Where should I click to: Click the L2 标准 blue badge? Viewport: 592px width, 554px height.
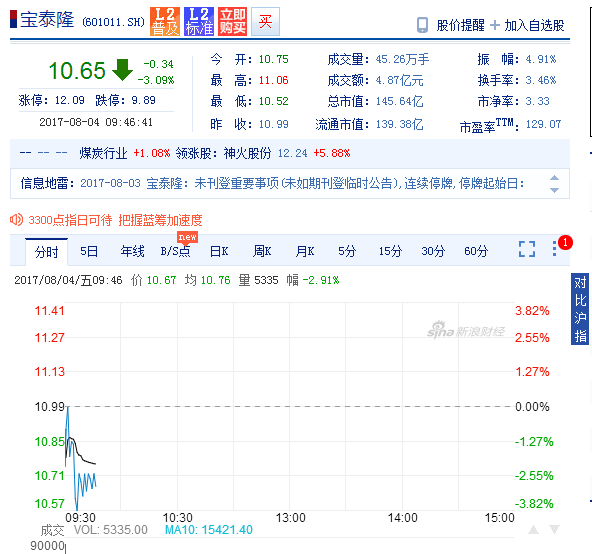[199, 21]
